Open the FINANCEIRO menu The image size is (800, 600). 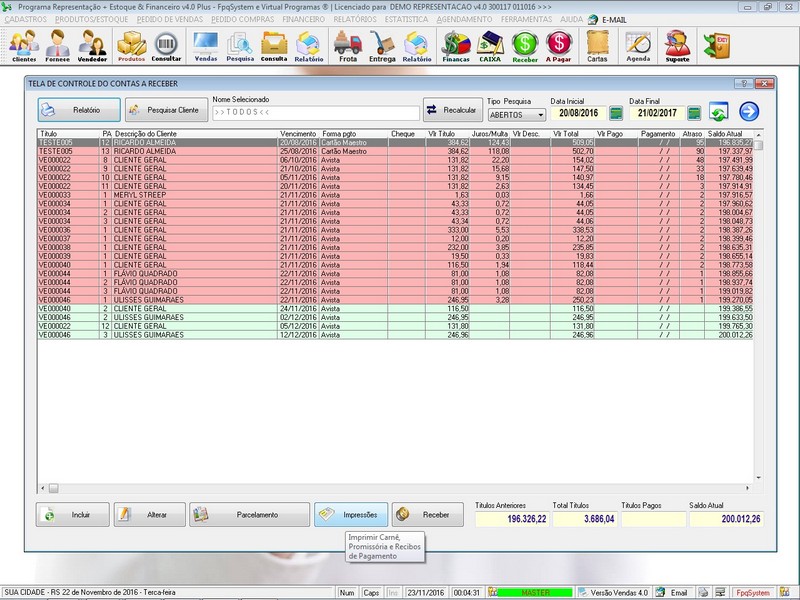click(303, 19)
